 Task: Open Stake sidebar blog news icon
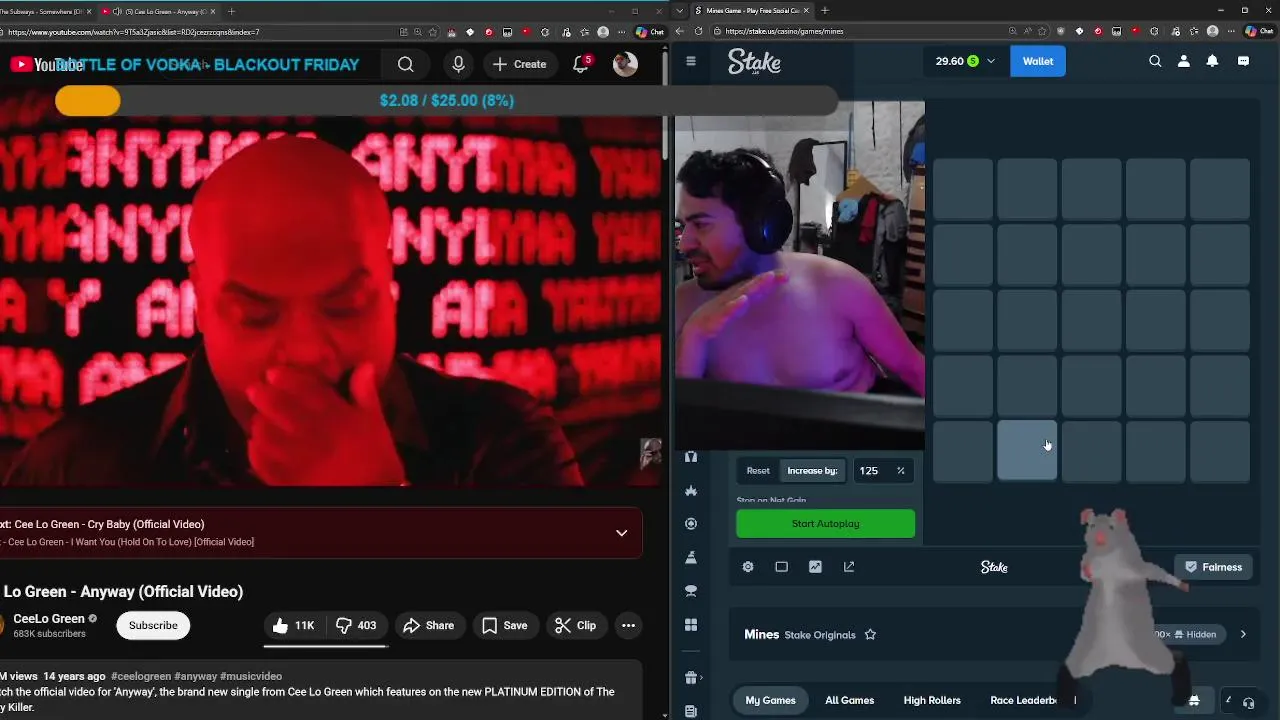click(x=690, y=711)
